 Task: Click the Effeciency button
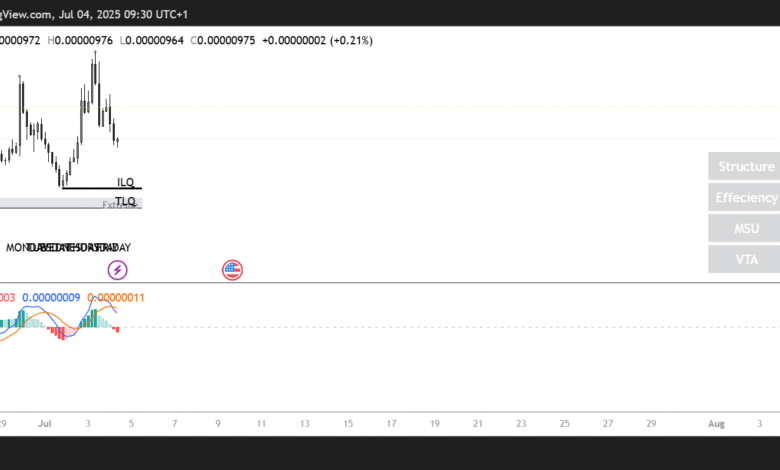pos(744,197)
